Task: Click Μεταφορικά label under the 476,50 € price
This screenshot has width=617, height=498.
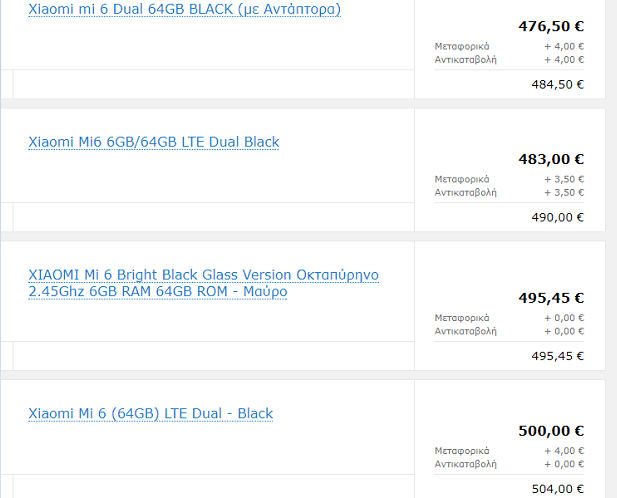Action: pos(461,46)
